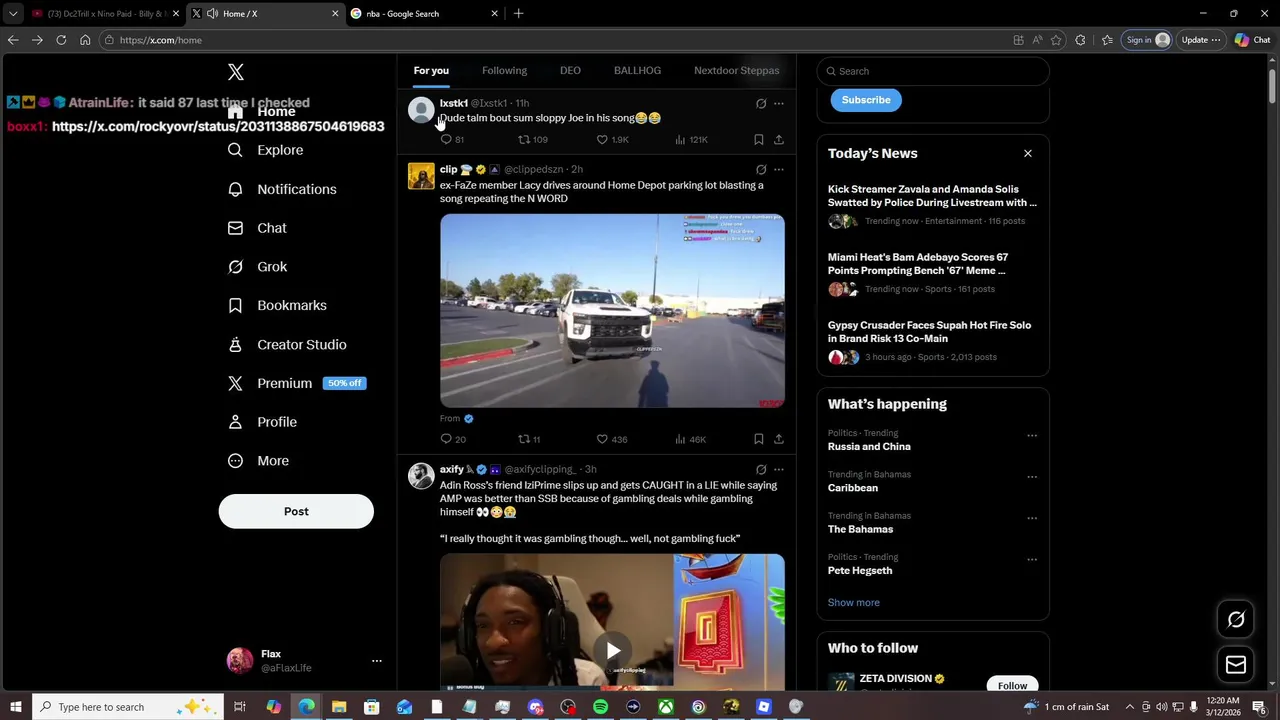Click the X logo at top of sidebar
This screenshot has height=720, width=1280.
(x=236, y=72)
